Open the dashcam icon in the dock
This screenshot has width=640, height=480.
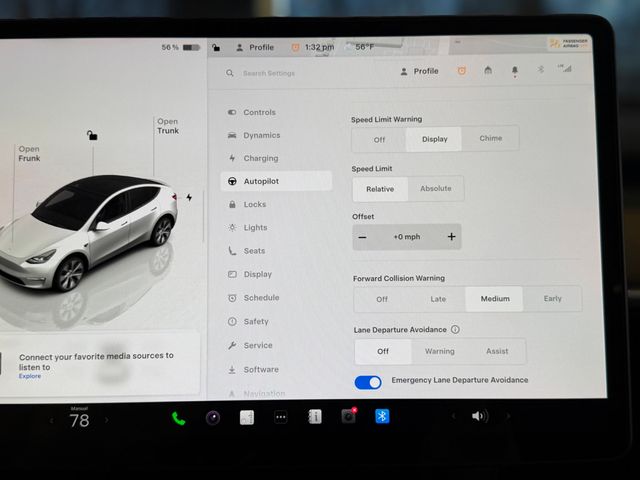coord(349,416)
